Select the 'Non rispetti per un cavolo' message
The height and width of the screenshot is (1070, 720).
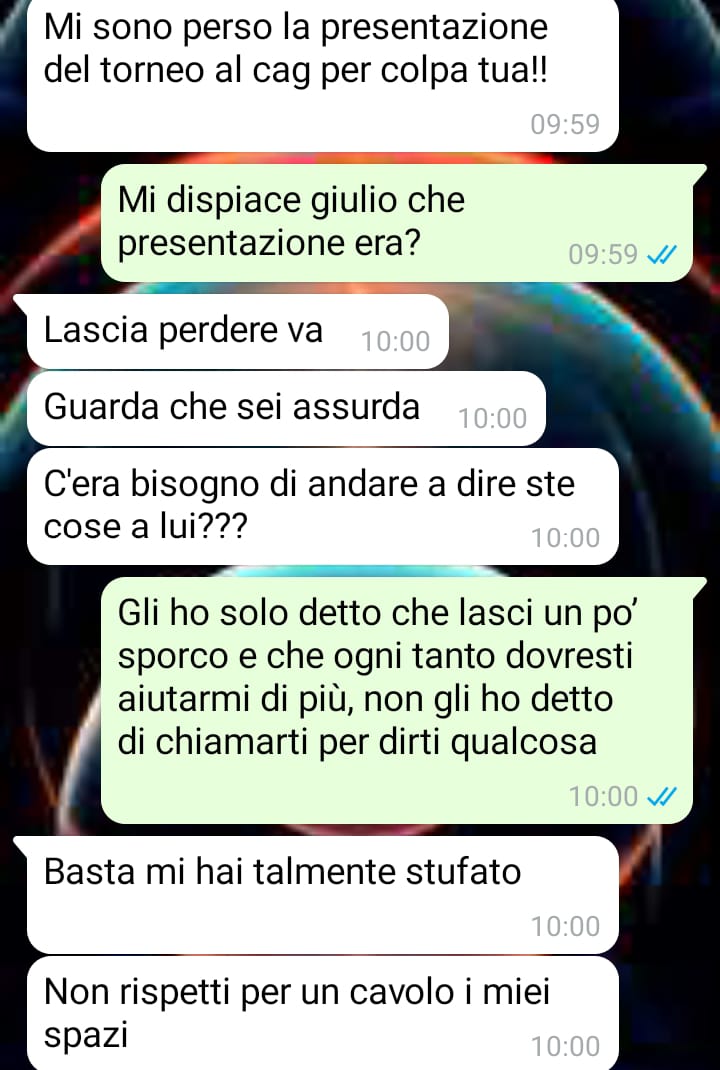[323, 1013]
